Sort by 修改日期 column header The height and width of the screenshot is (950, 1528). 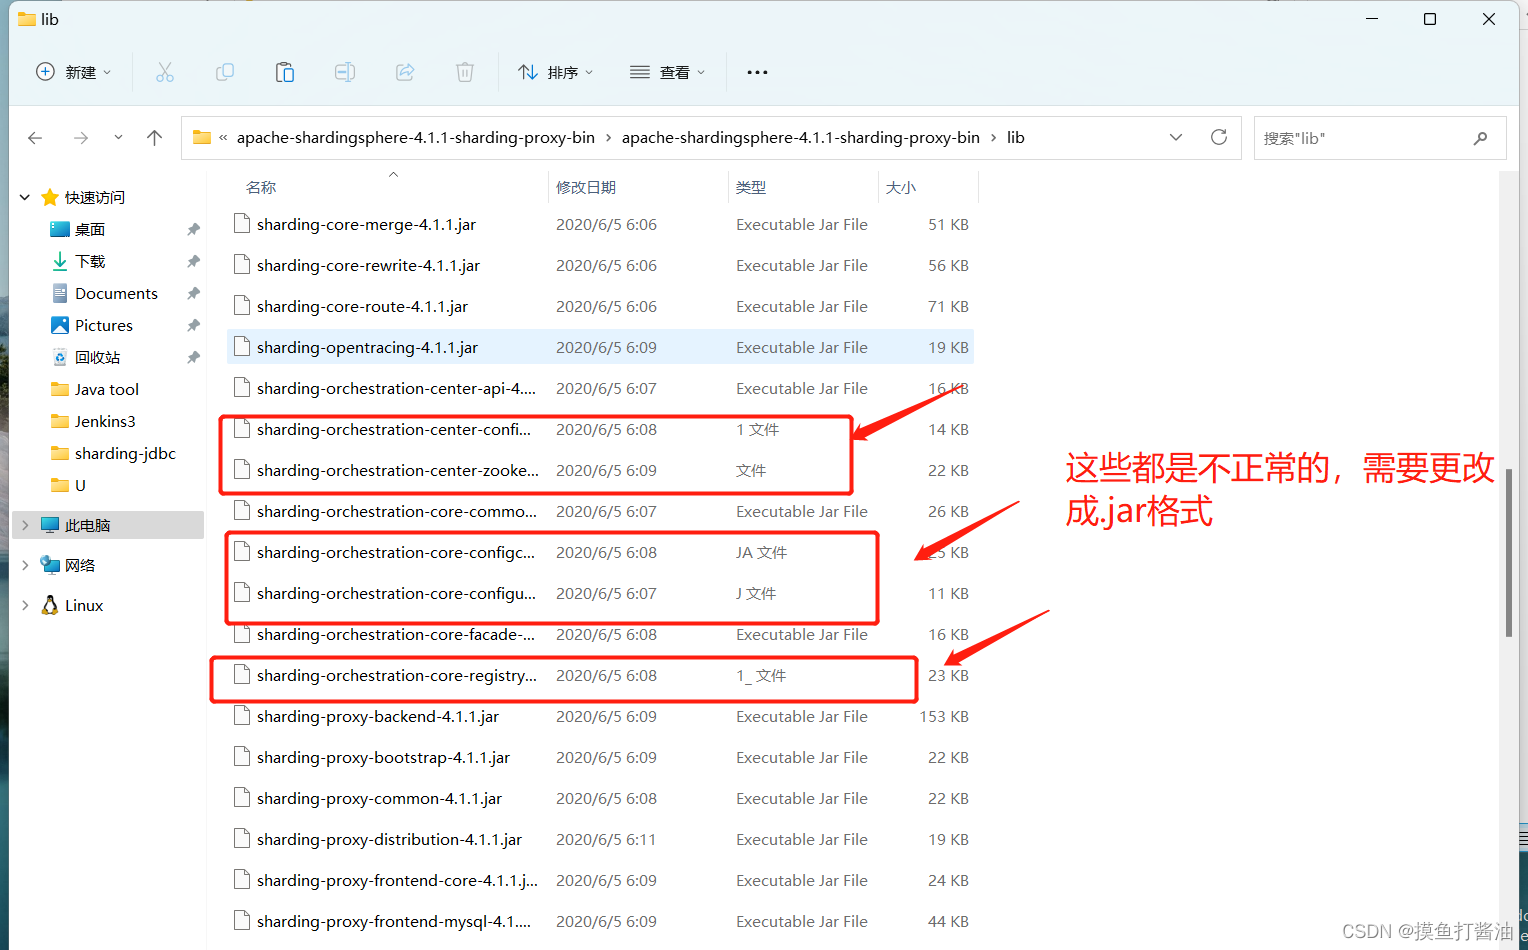(x=586, y=187)
